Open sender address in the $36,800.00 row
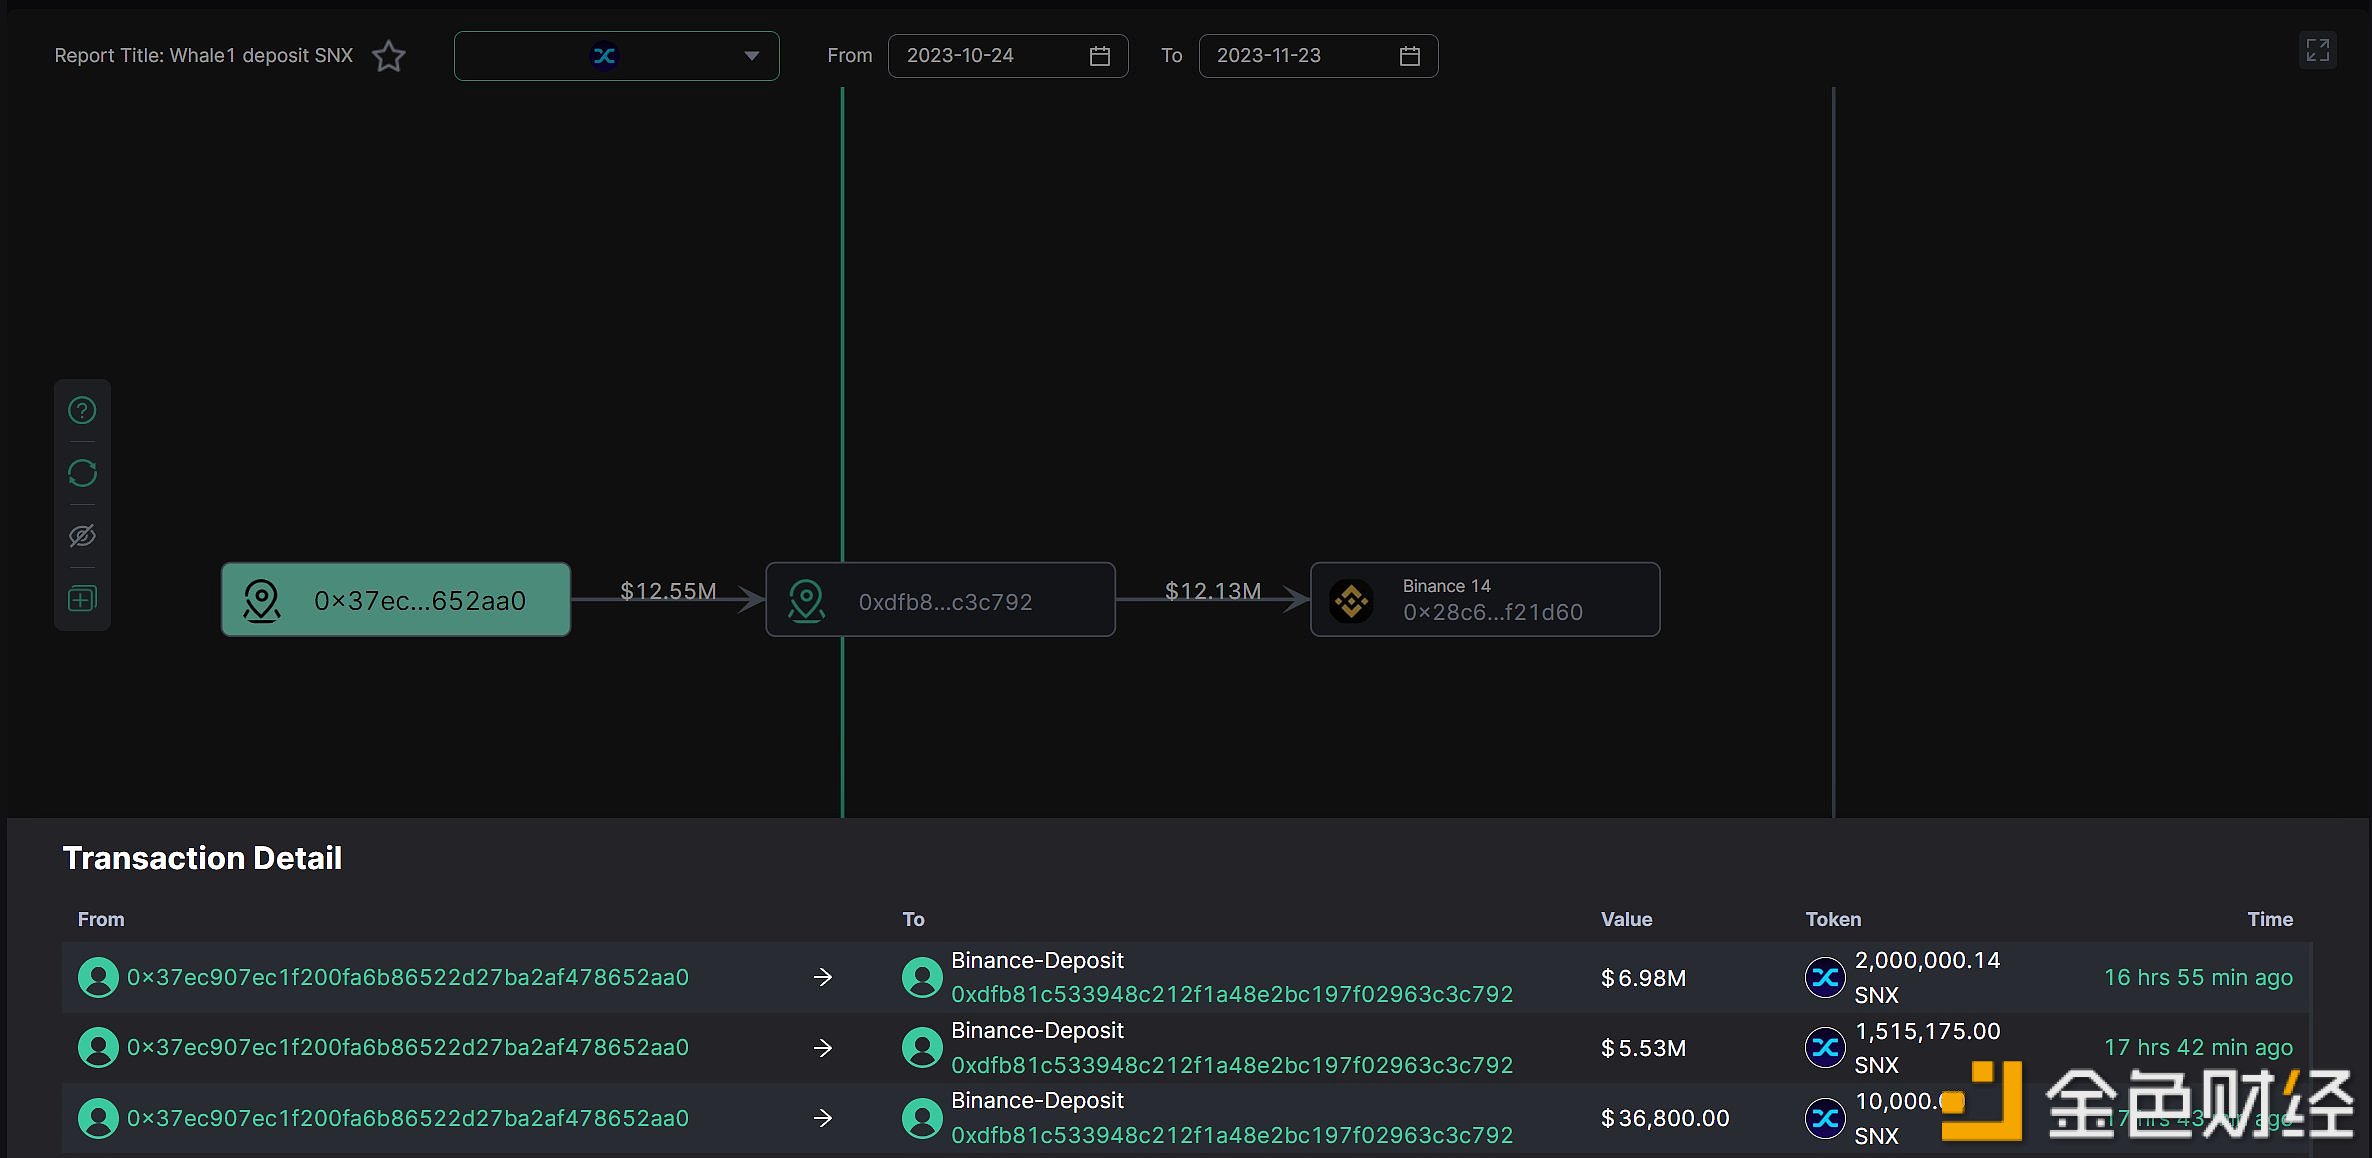2372x1158 pixels. tap(408, 1118)
